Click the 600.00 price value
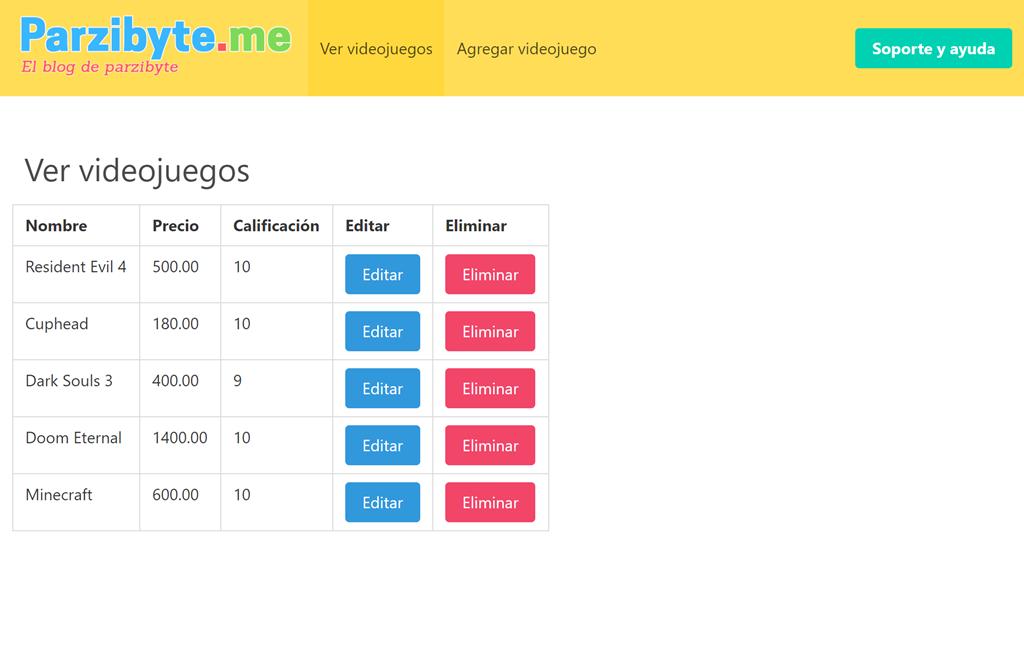The height and width of the screenshot is (660, 1024). (176, 495)
